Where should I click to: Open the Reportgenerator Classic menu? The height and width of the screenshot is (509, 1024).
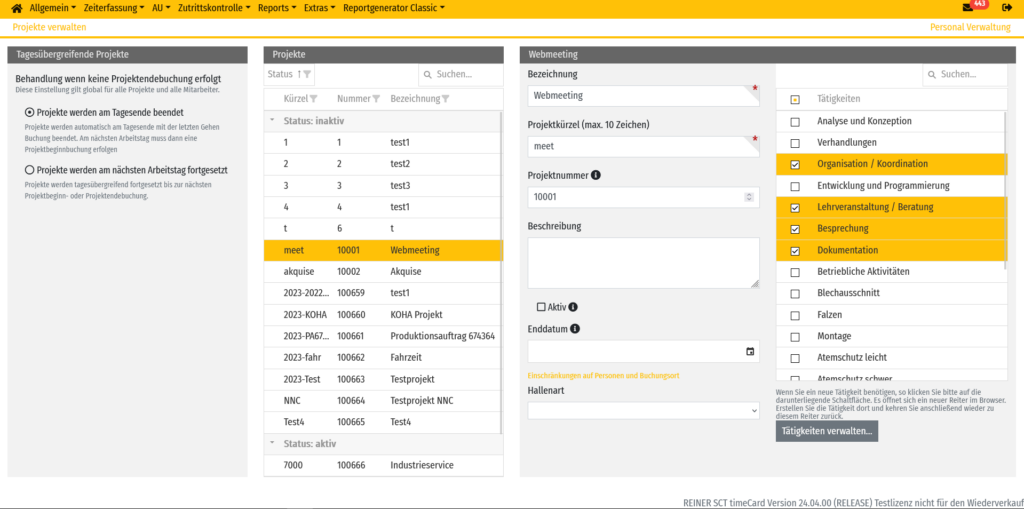(x=394, y=8)
